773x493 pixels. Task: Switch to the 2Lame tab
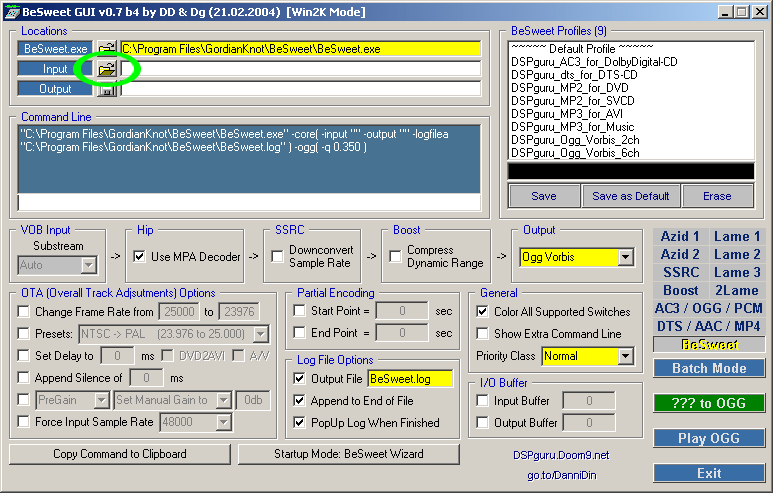coord(737,290)
